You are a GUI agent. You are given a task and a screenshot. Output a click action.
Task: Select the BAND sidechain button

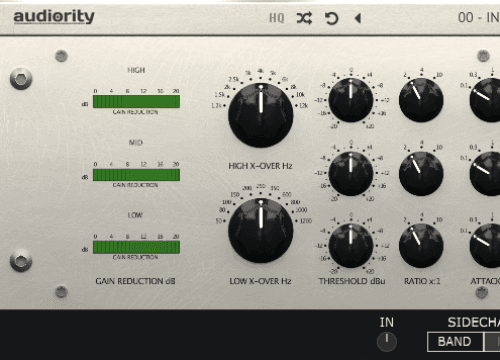pos(455,342)
